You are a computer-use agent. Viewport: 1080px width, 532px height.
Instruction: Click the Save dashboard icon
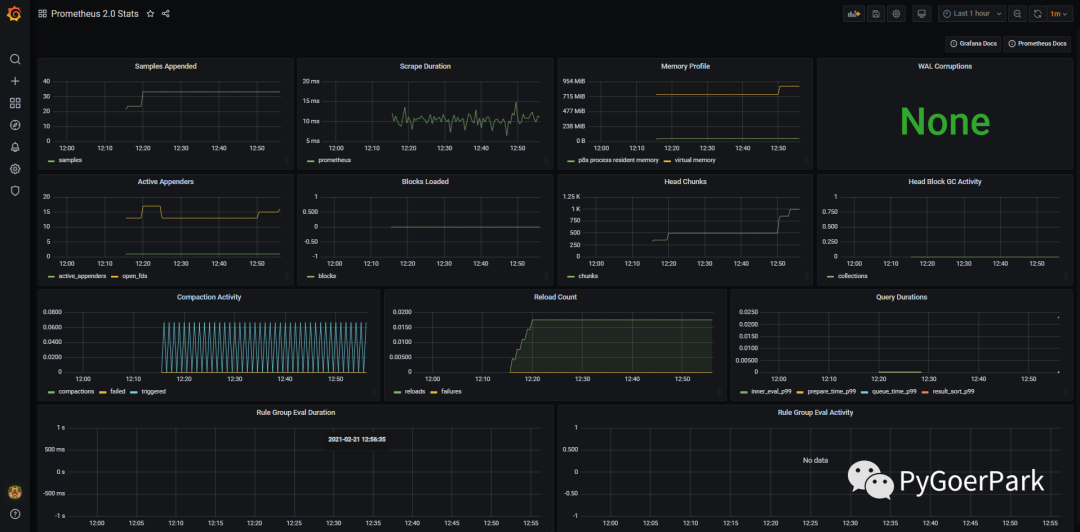coord(875,14)
